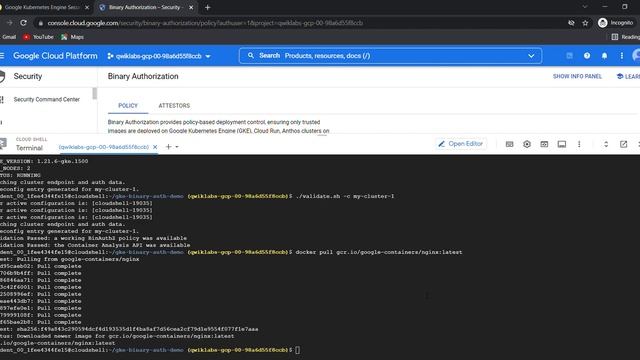
Task: Close the Cloud Shell terminal session tab
Action: pyautogui.click(x=155, y=147)
